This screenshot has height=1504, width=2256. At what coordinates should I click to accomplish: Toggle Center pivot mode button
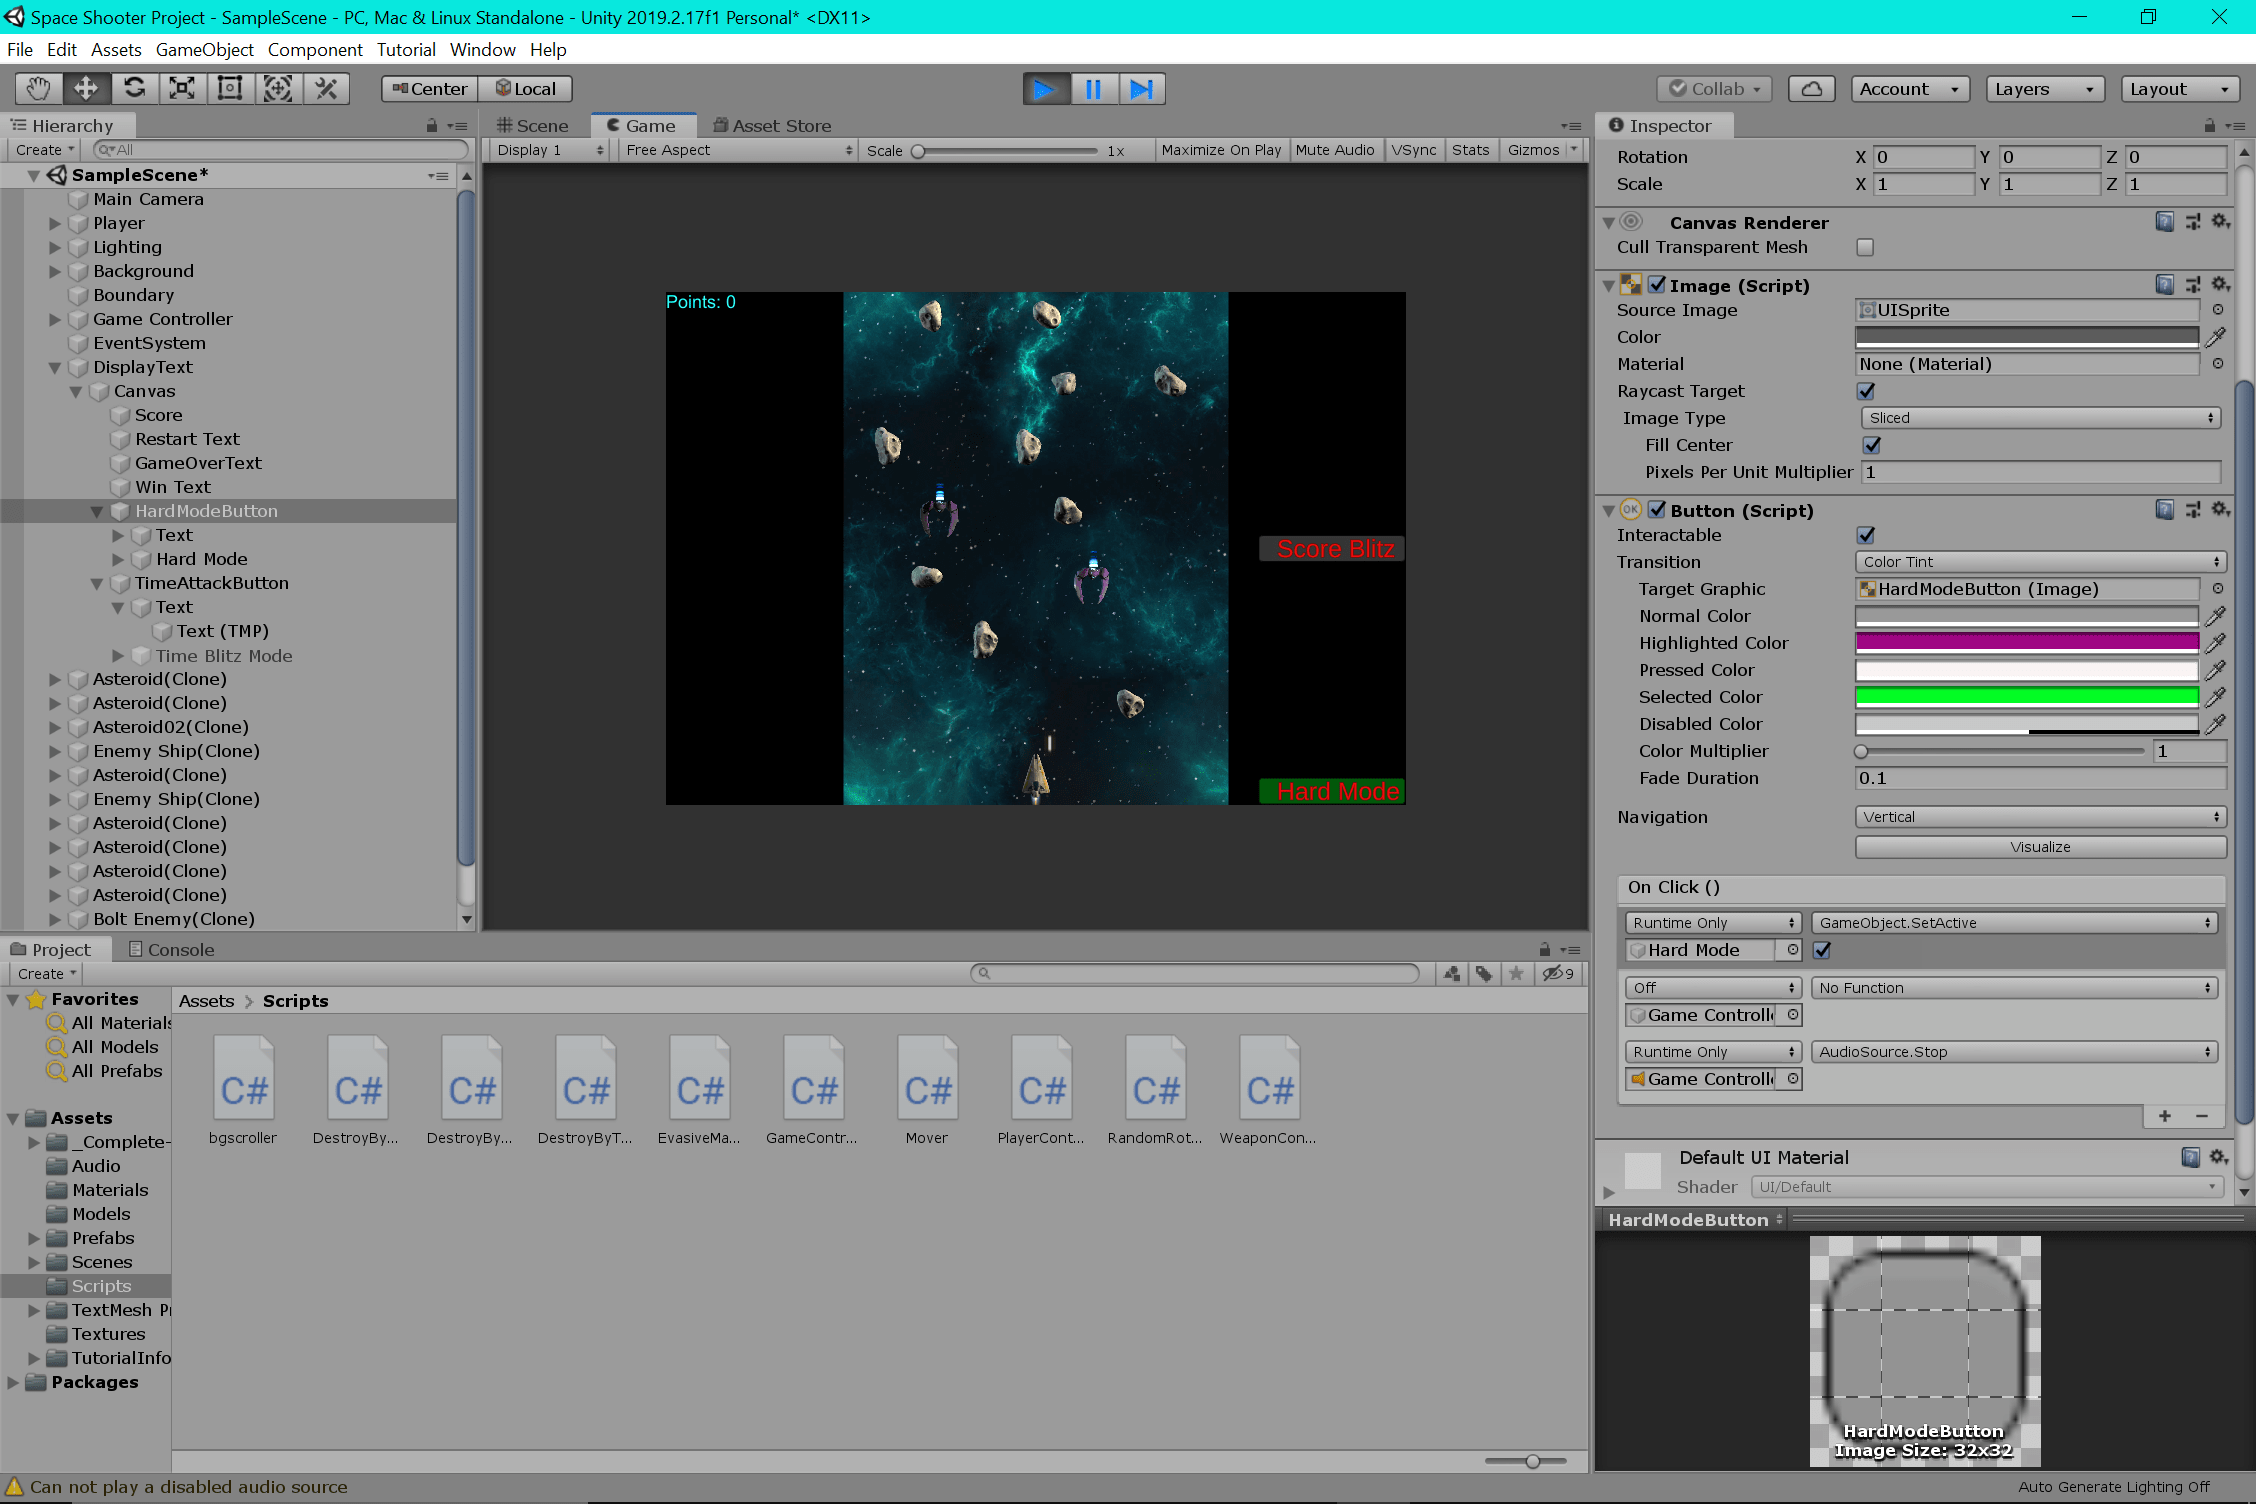[430, 89]
